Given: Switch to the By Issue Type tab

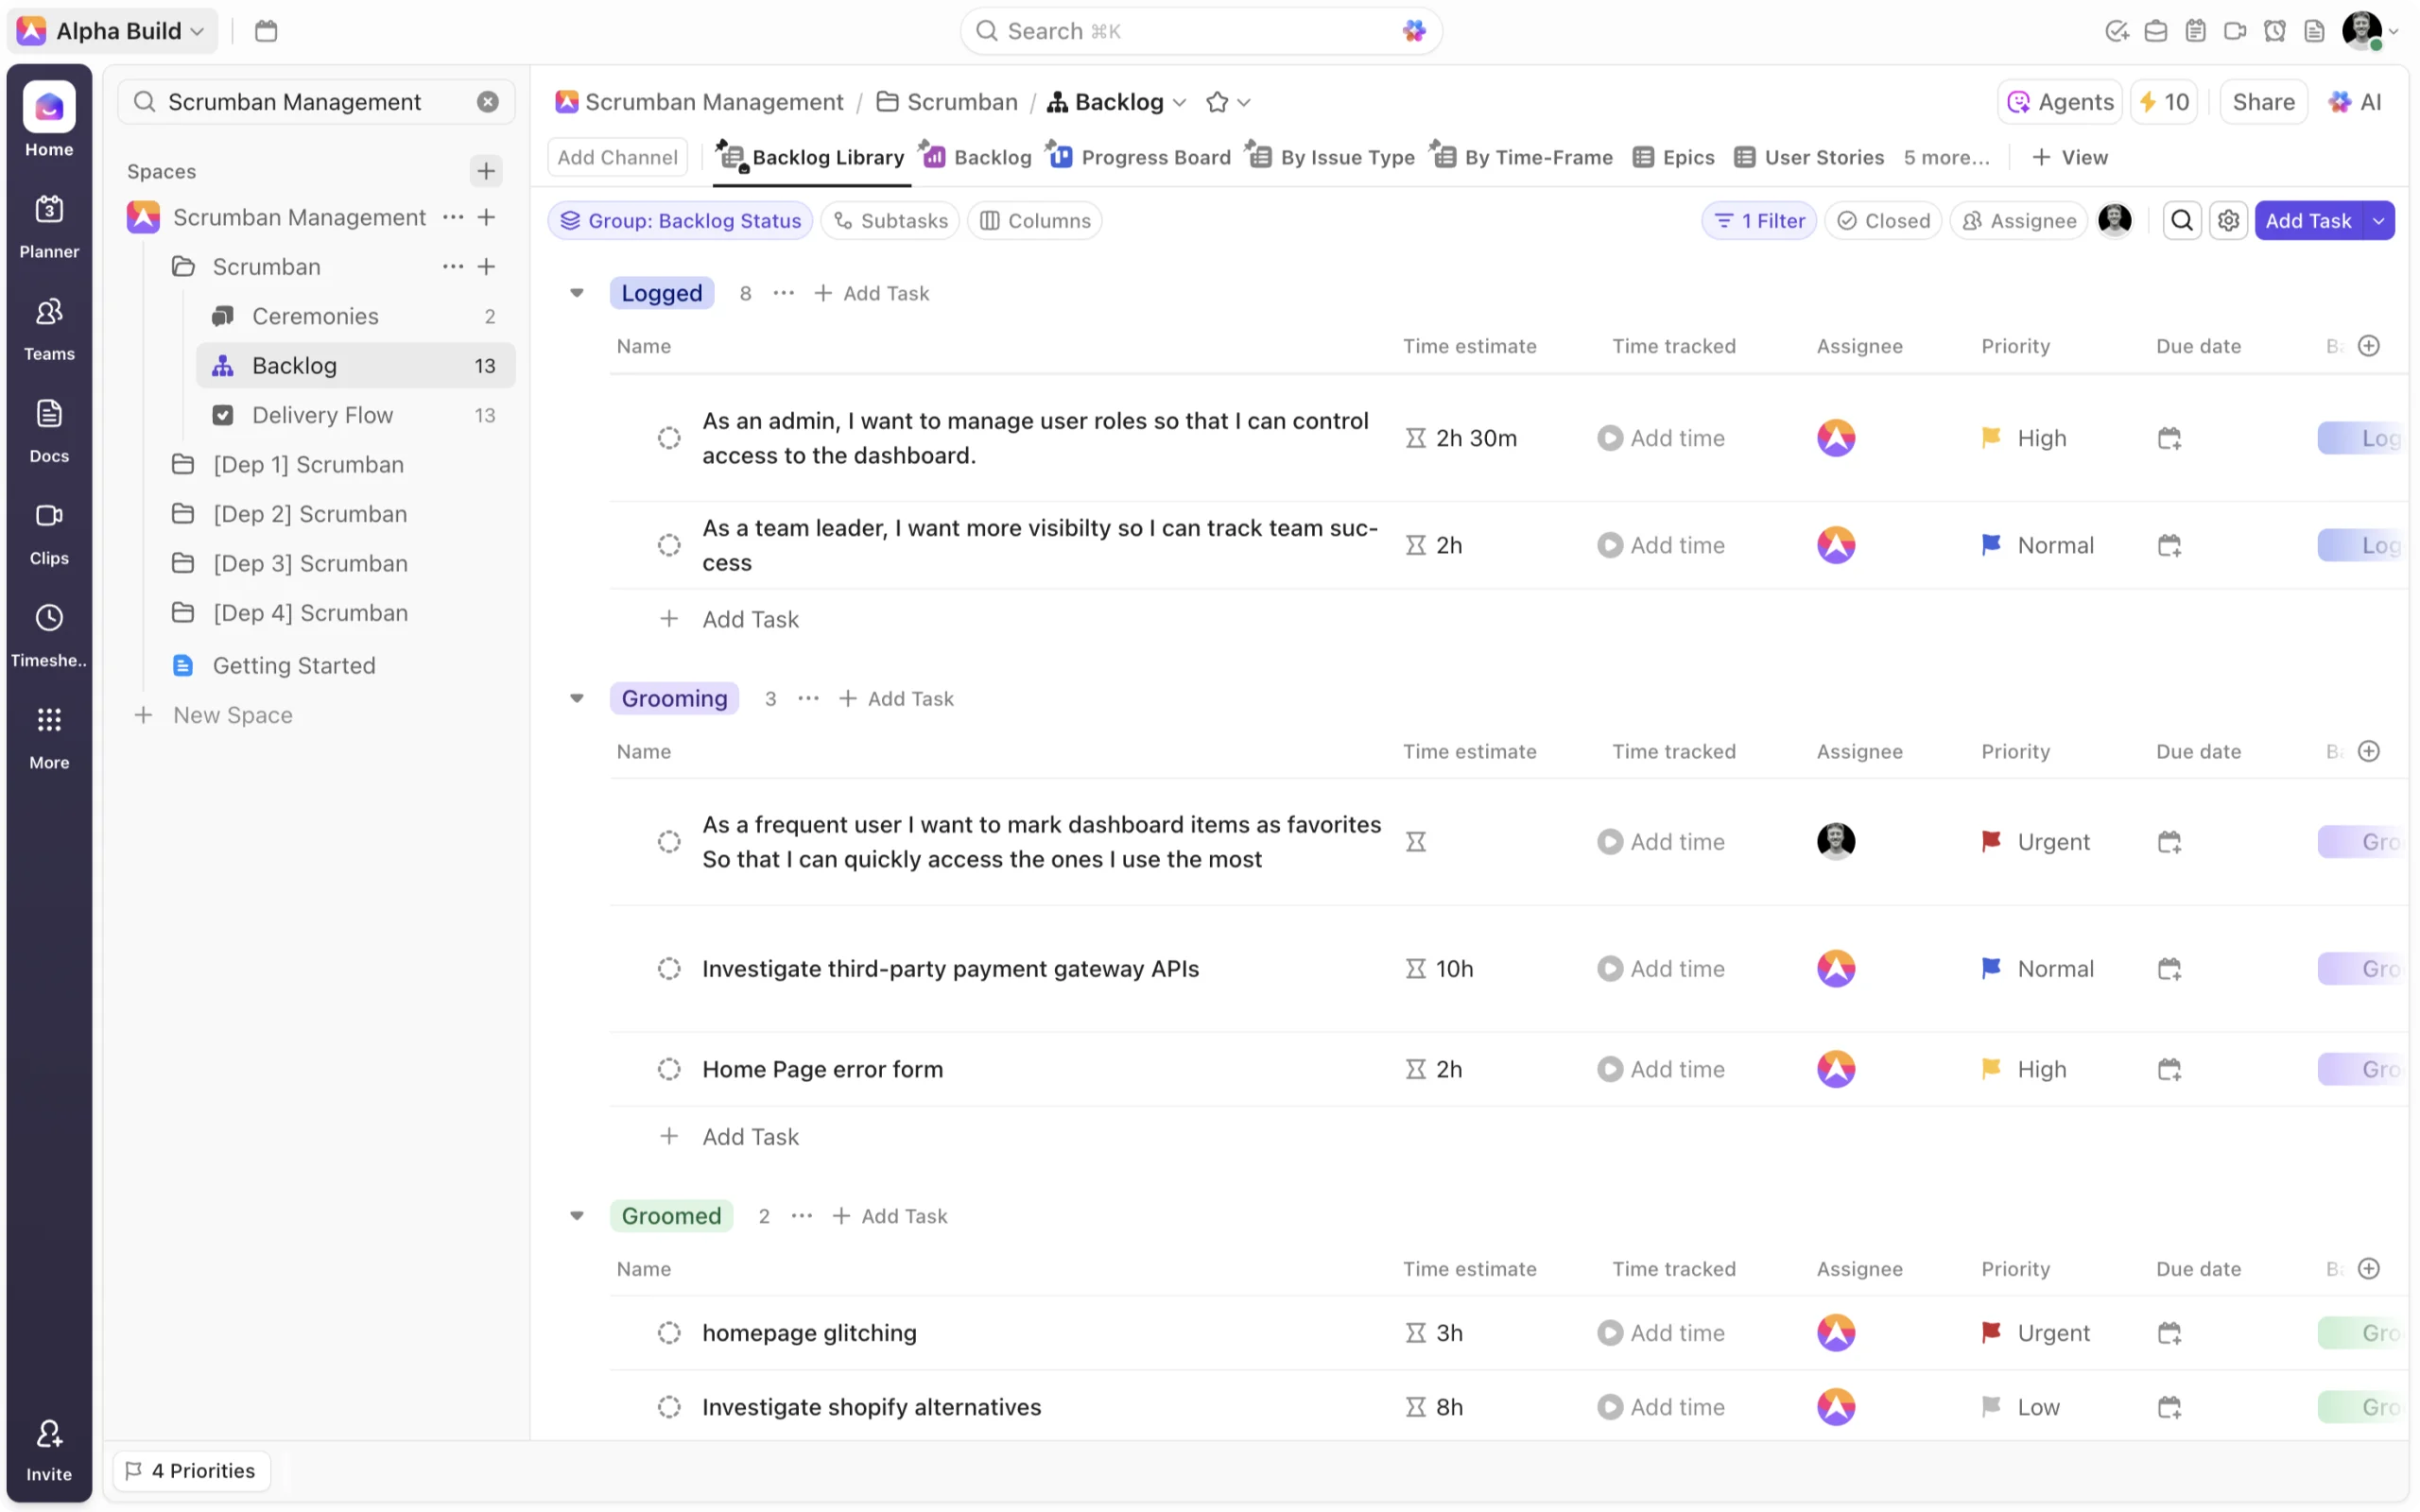Looking at the screenshot, I should [x=1333, y=157].
